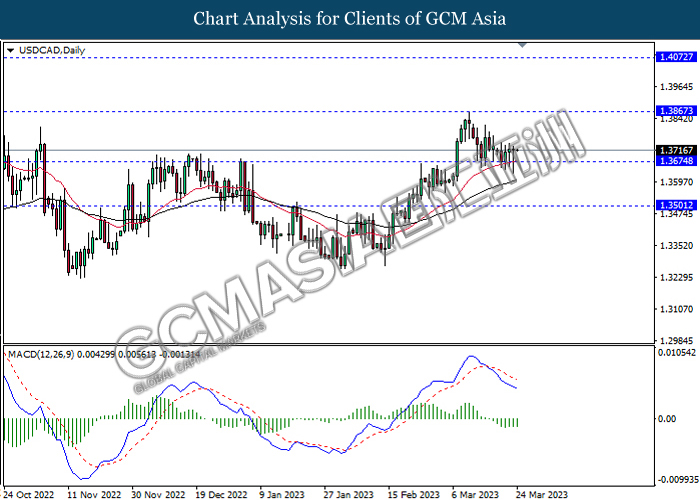Select the 1.40727 price level label
This screenshot has width=700, height=500.
[676, 57]
